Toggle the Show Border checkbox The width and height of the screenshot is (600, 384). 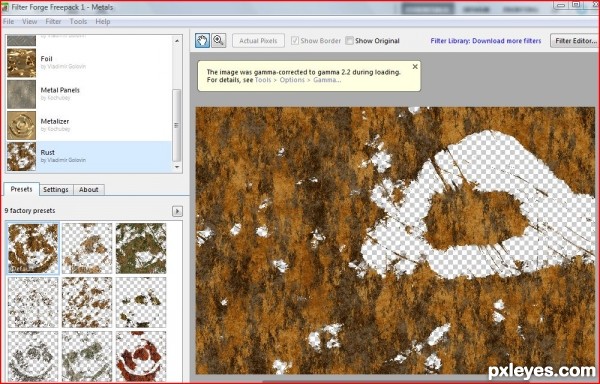[x=295, y=41]
